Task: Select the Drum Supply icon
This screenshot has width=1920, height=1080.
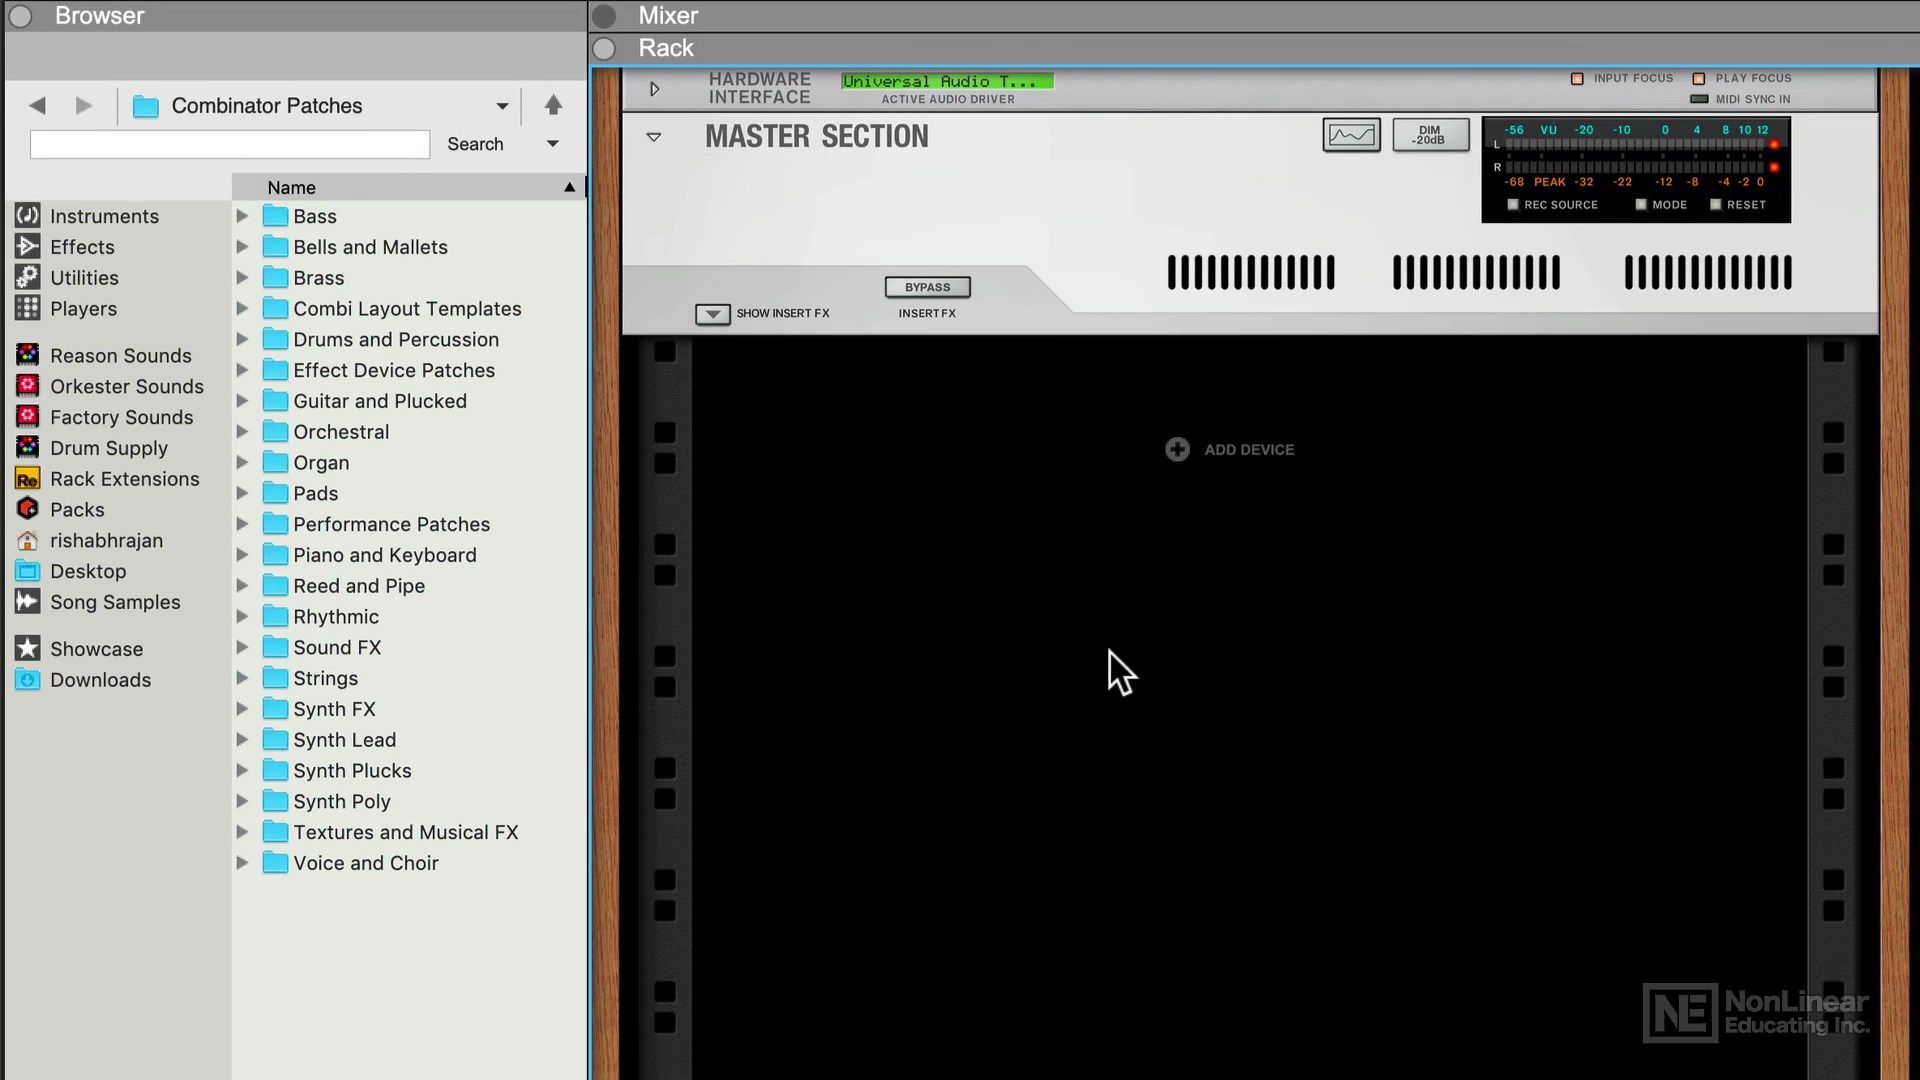Action: pos(28,447)
